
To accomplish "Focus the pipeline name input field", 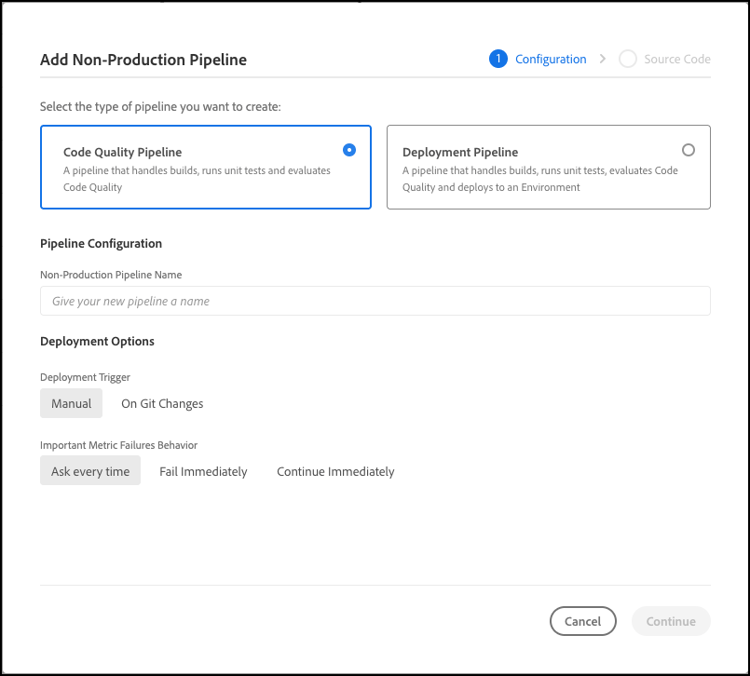I will pos(375,301).
